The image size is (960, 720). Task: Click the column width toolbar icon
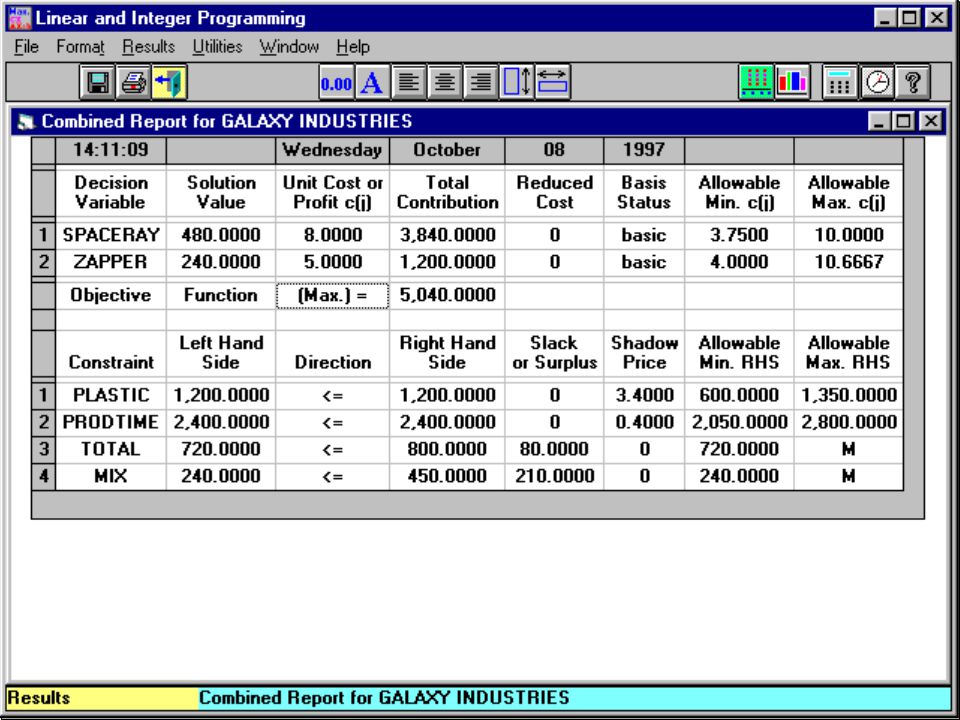coord(553,83)
